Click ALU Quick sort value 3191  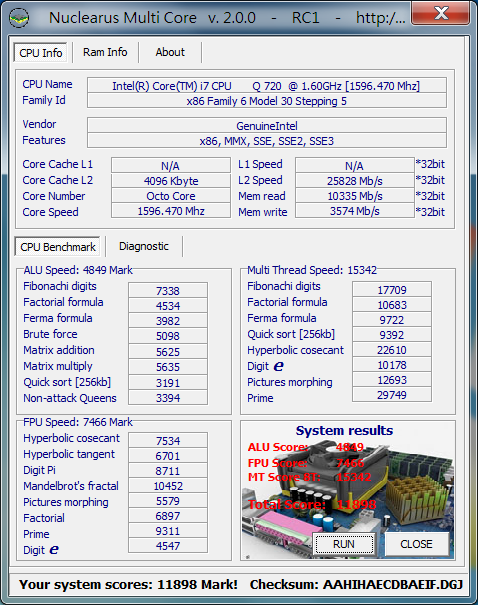(x=168, y=383)
